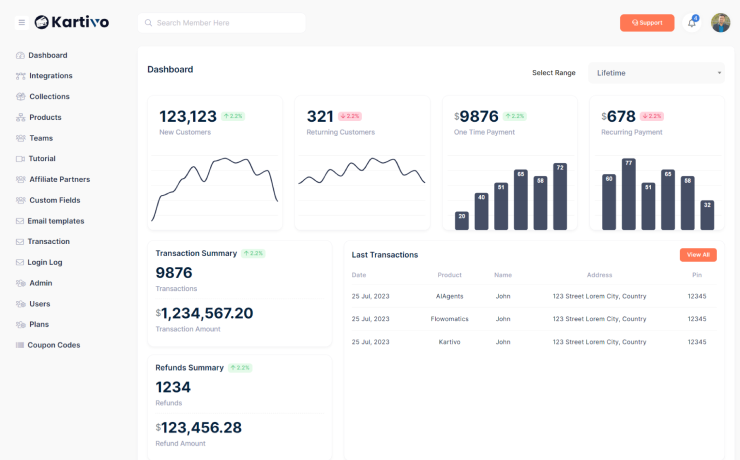This screenshot has height=460, width=740.
Task: Click the search magnifier icon
Action: [x=149, y=23]
